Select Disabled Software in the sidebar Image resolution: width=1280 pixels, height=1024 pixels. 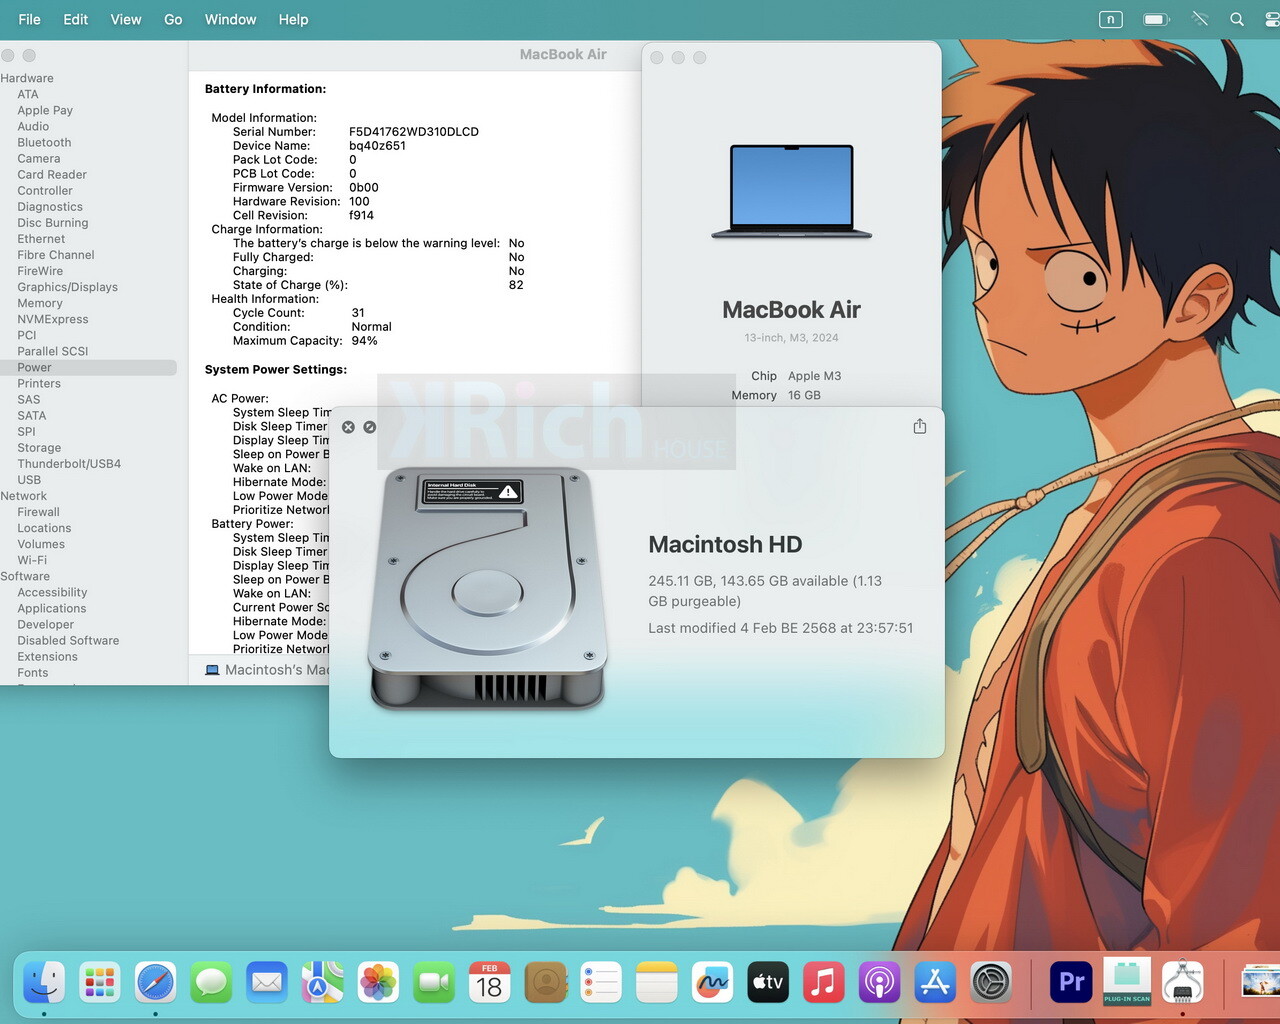pyautogui.click(x=68, y=640)
